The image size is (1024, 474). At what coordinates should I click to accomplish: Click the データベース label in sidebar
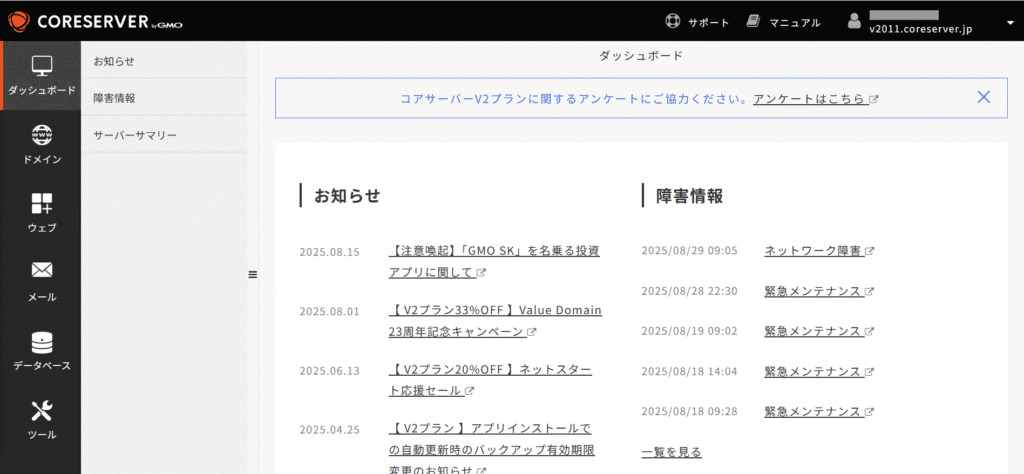tap(42, 366)
